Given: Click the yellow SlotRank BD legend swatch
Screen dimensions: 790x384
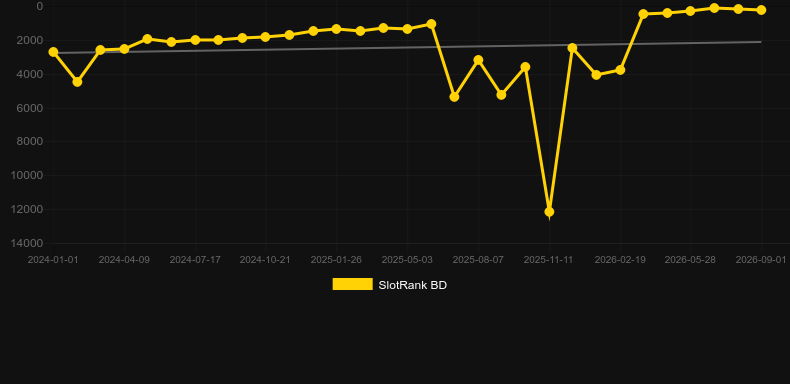Looking at the screenshot, I should point(353,284).
